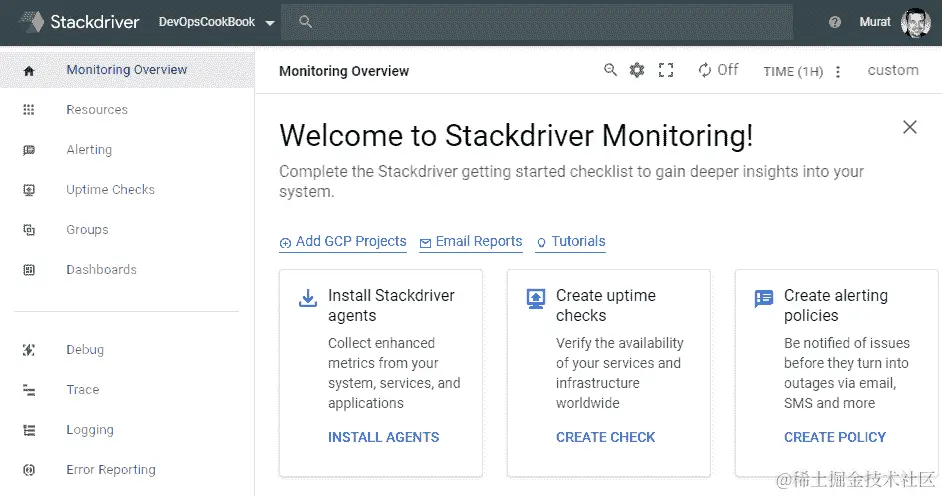The width and height of the screenshot is (942, 496).
Task: Click the Alerting icon in sidebar
Action: [29, 150]
